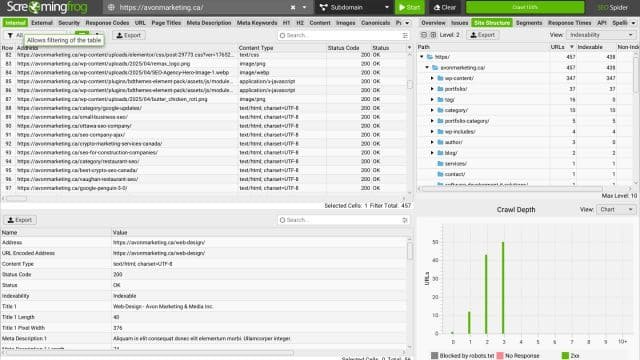
Task: Expand the category/ folder
Action: 432,110
